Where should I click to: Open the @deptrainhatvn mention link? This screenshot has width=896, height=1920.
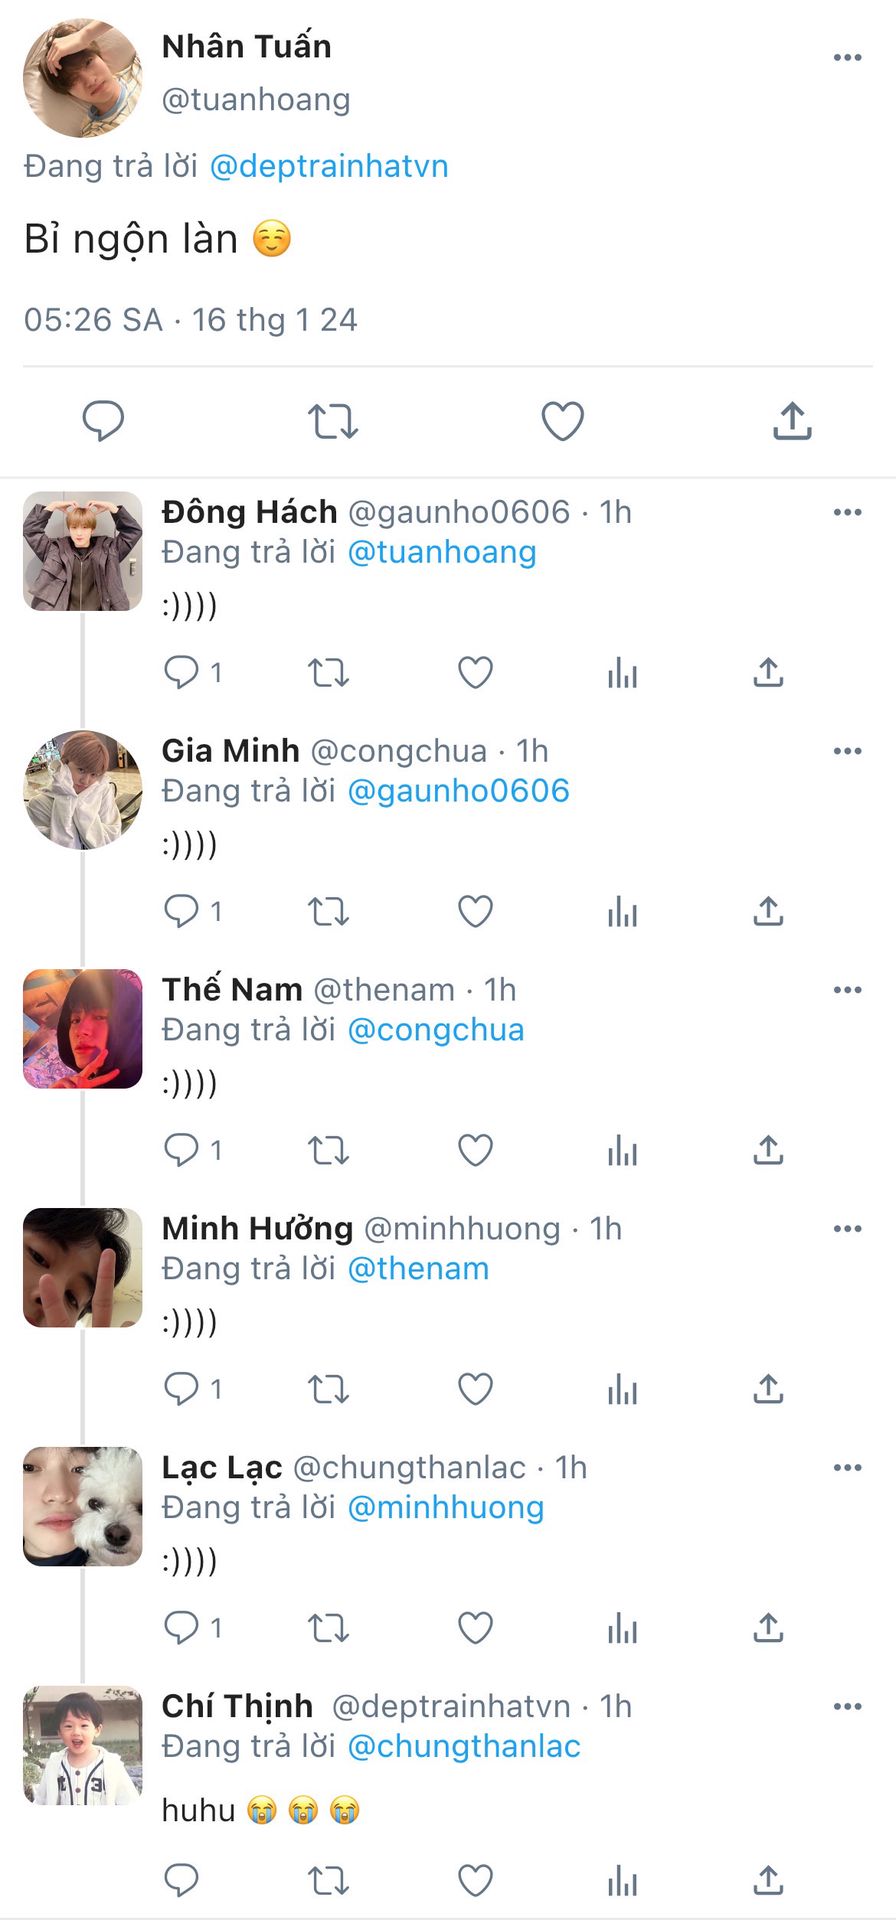329,166
